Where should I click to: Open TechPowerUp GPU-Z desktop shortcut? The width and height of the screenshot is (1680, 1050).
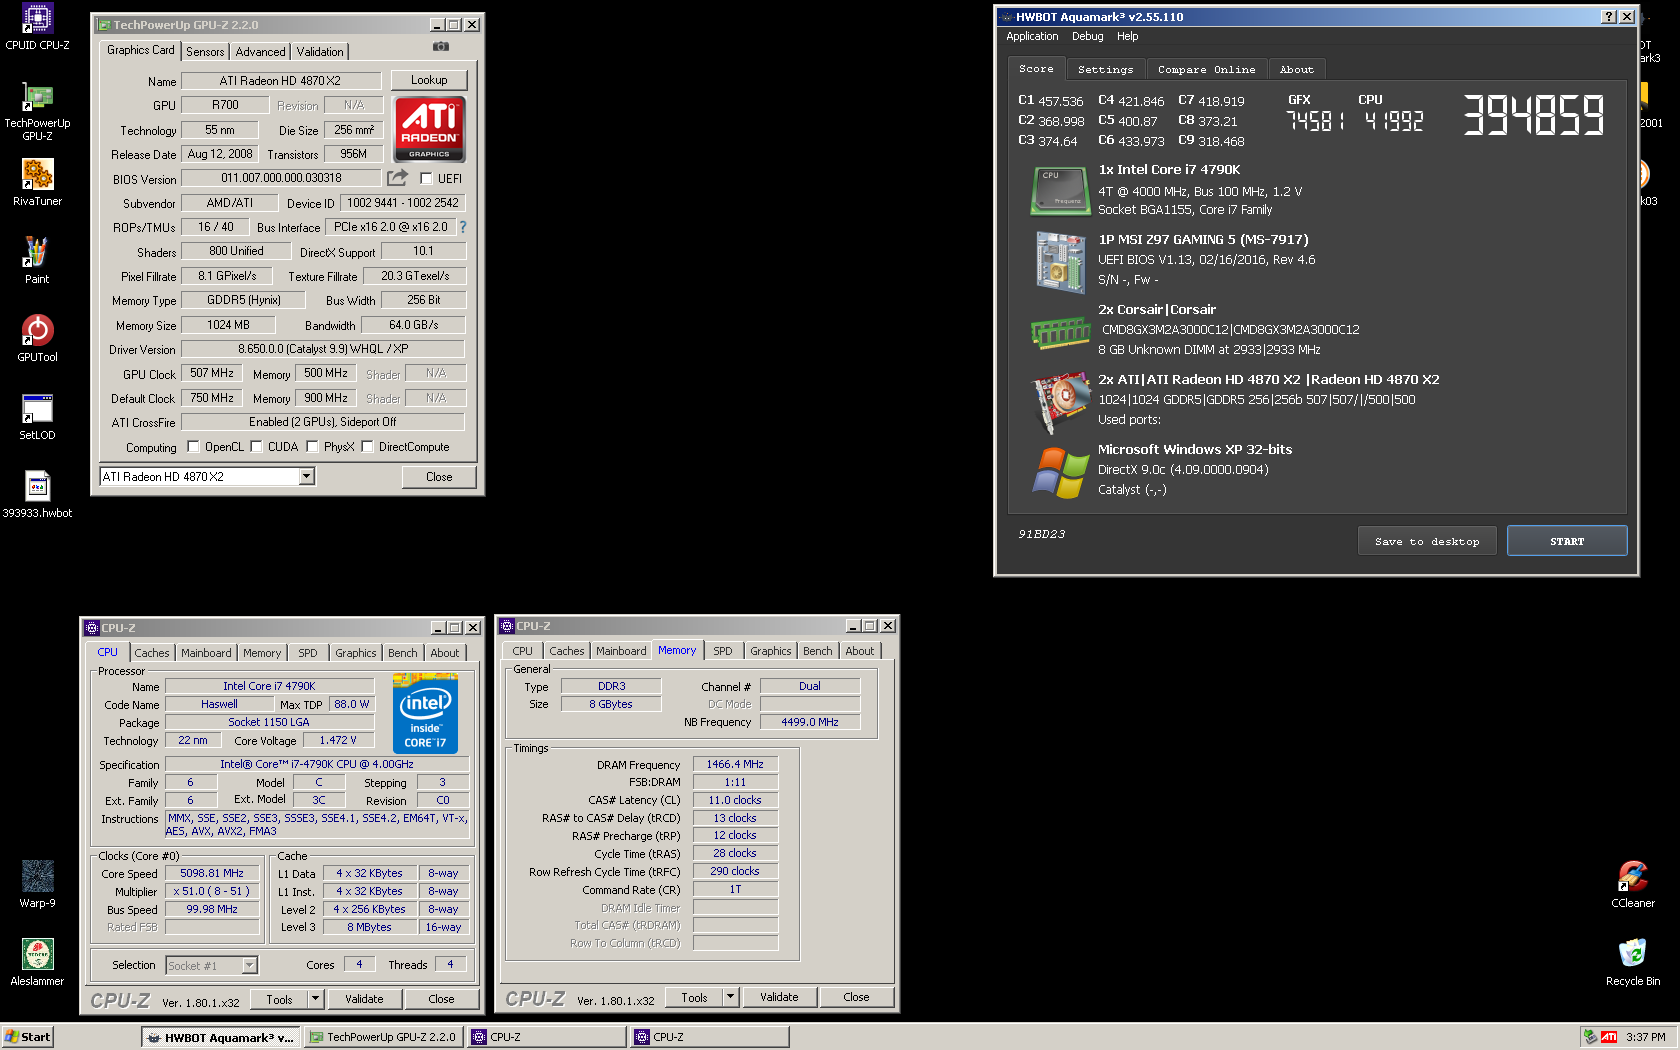click(37, 110)
